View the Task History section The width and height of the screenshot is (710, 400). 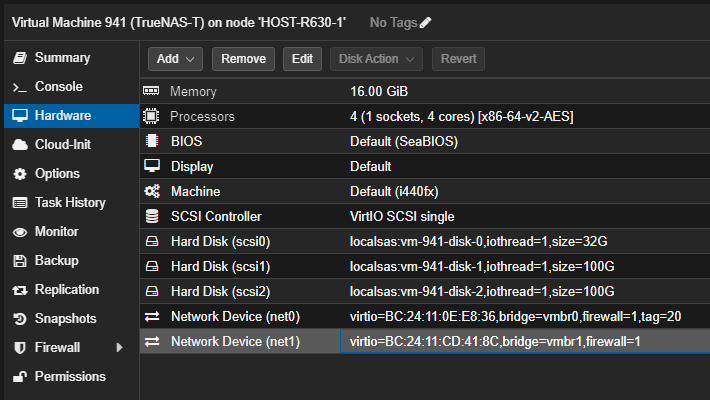[72, 202]
